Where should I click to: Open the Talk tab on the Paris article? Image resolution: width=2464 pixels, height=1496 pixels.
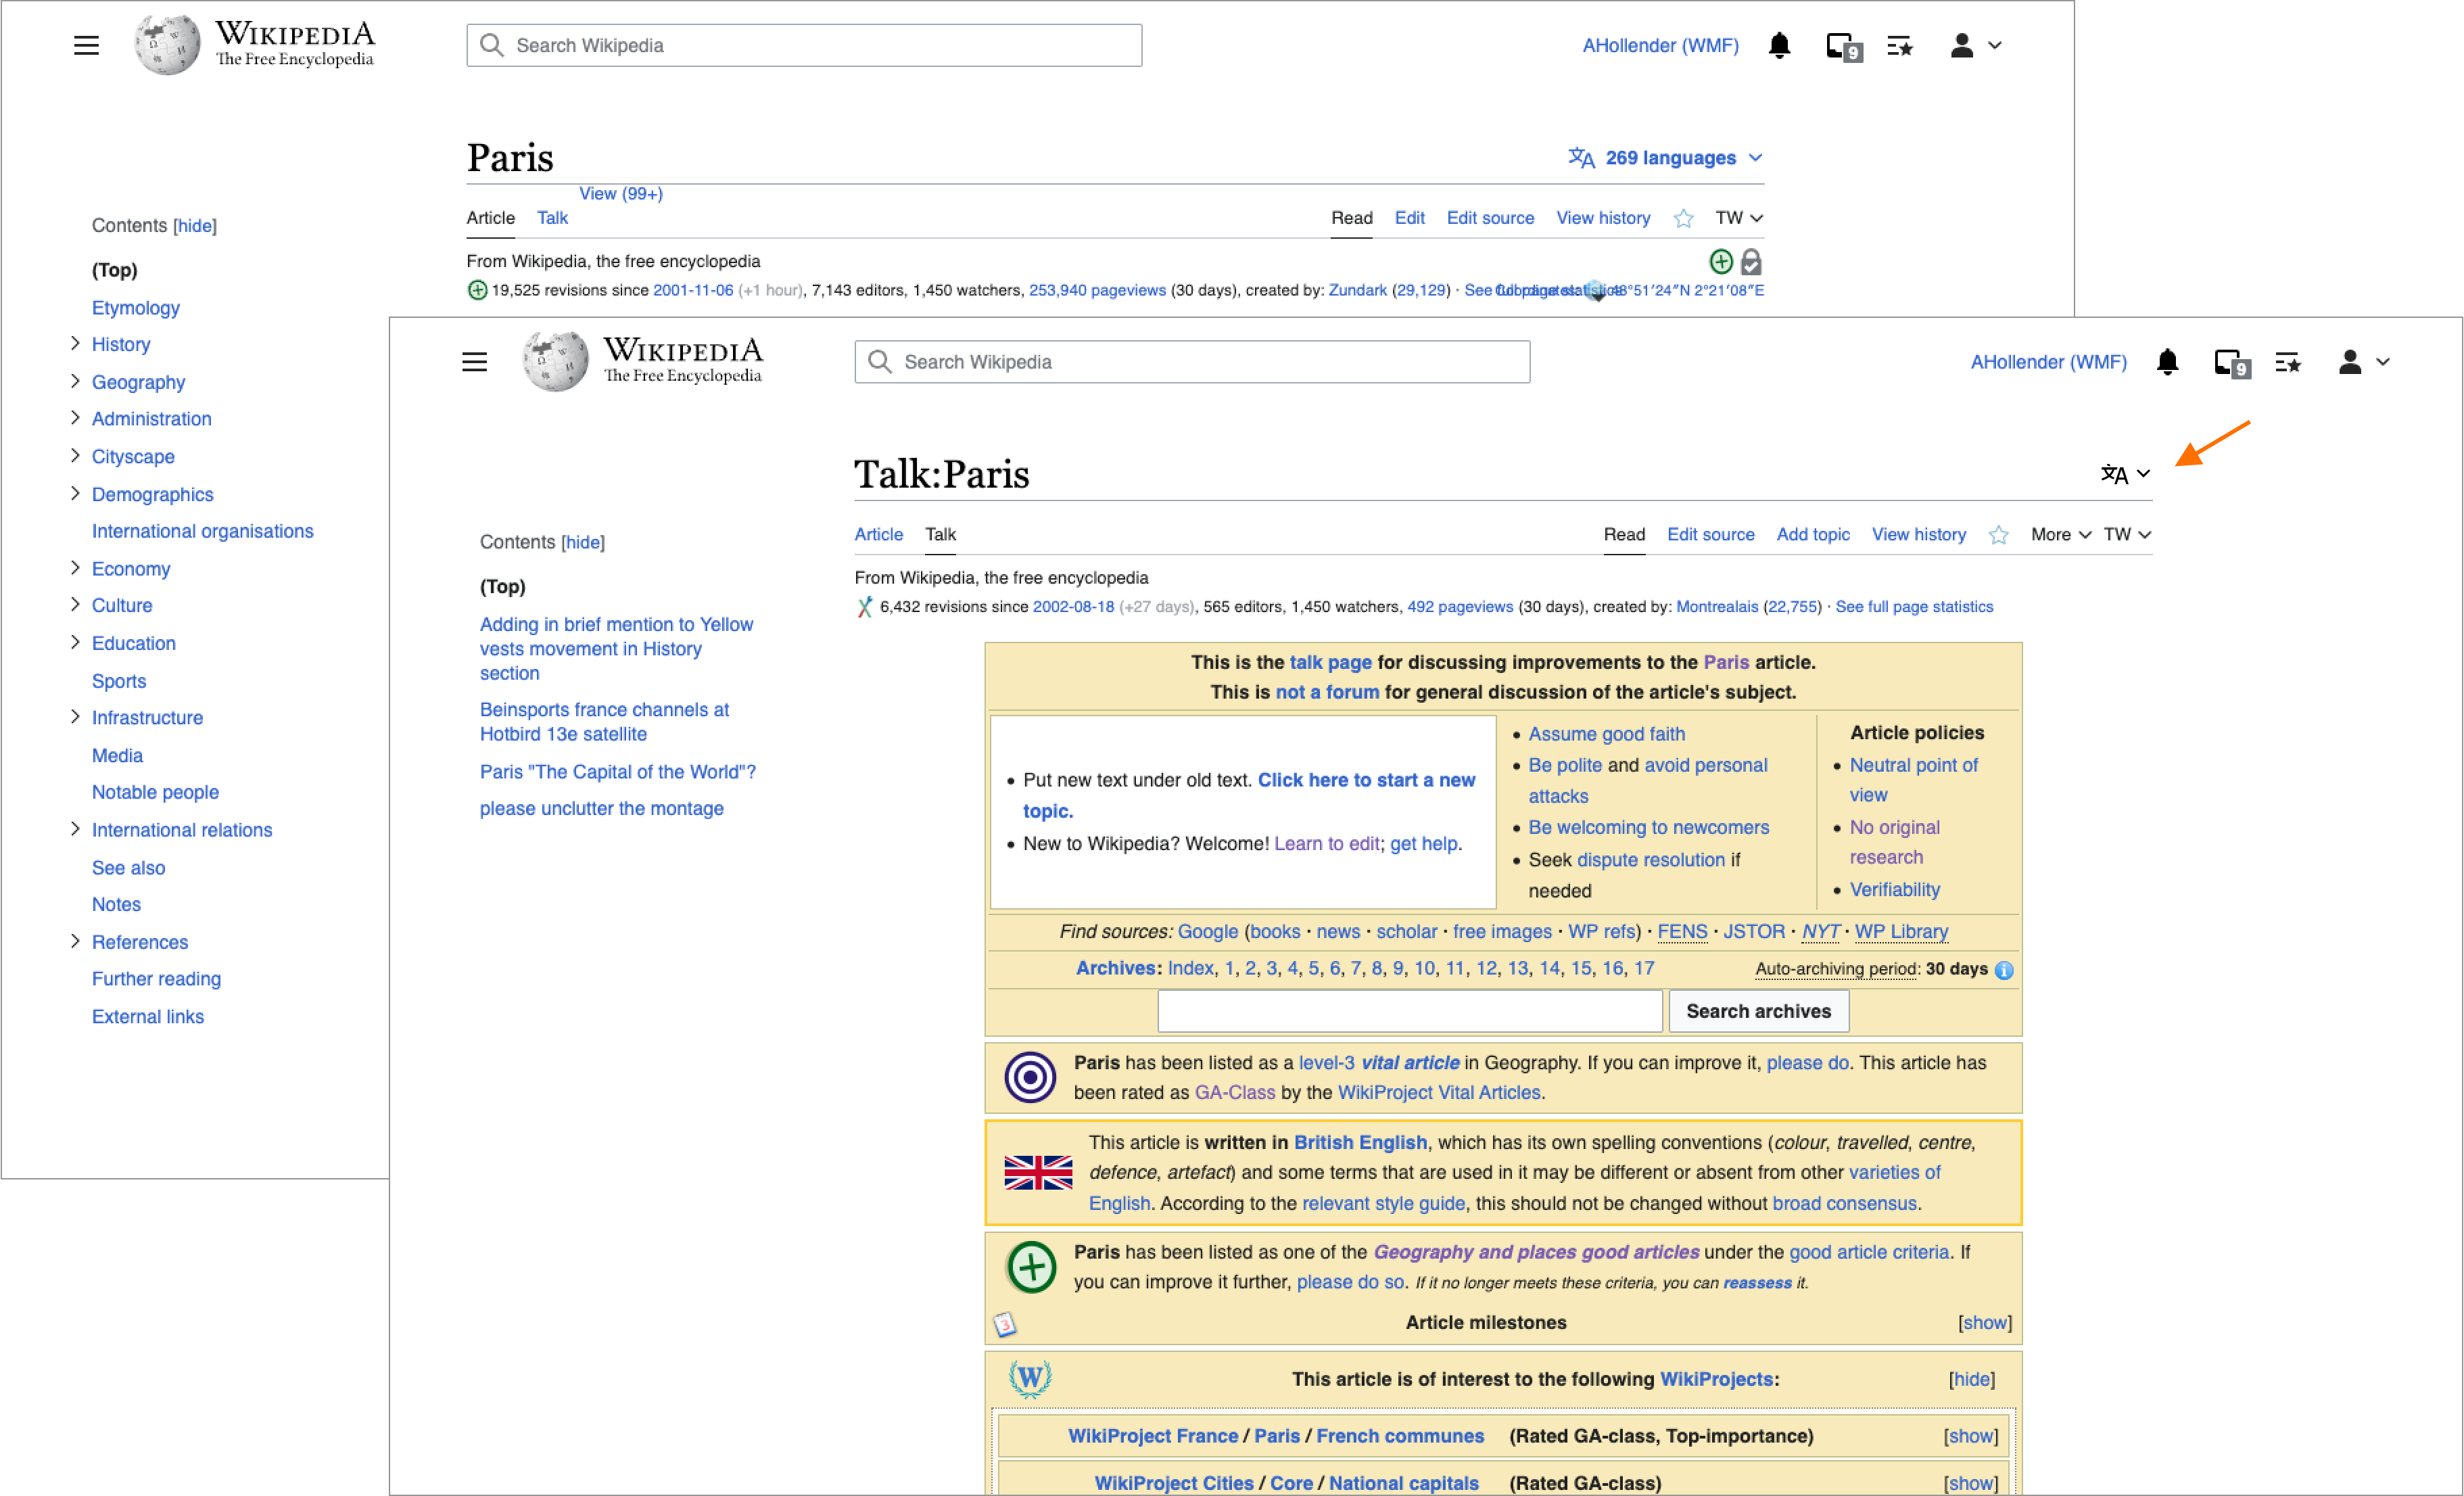[x=552, y=218]
